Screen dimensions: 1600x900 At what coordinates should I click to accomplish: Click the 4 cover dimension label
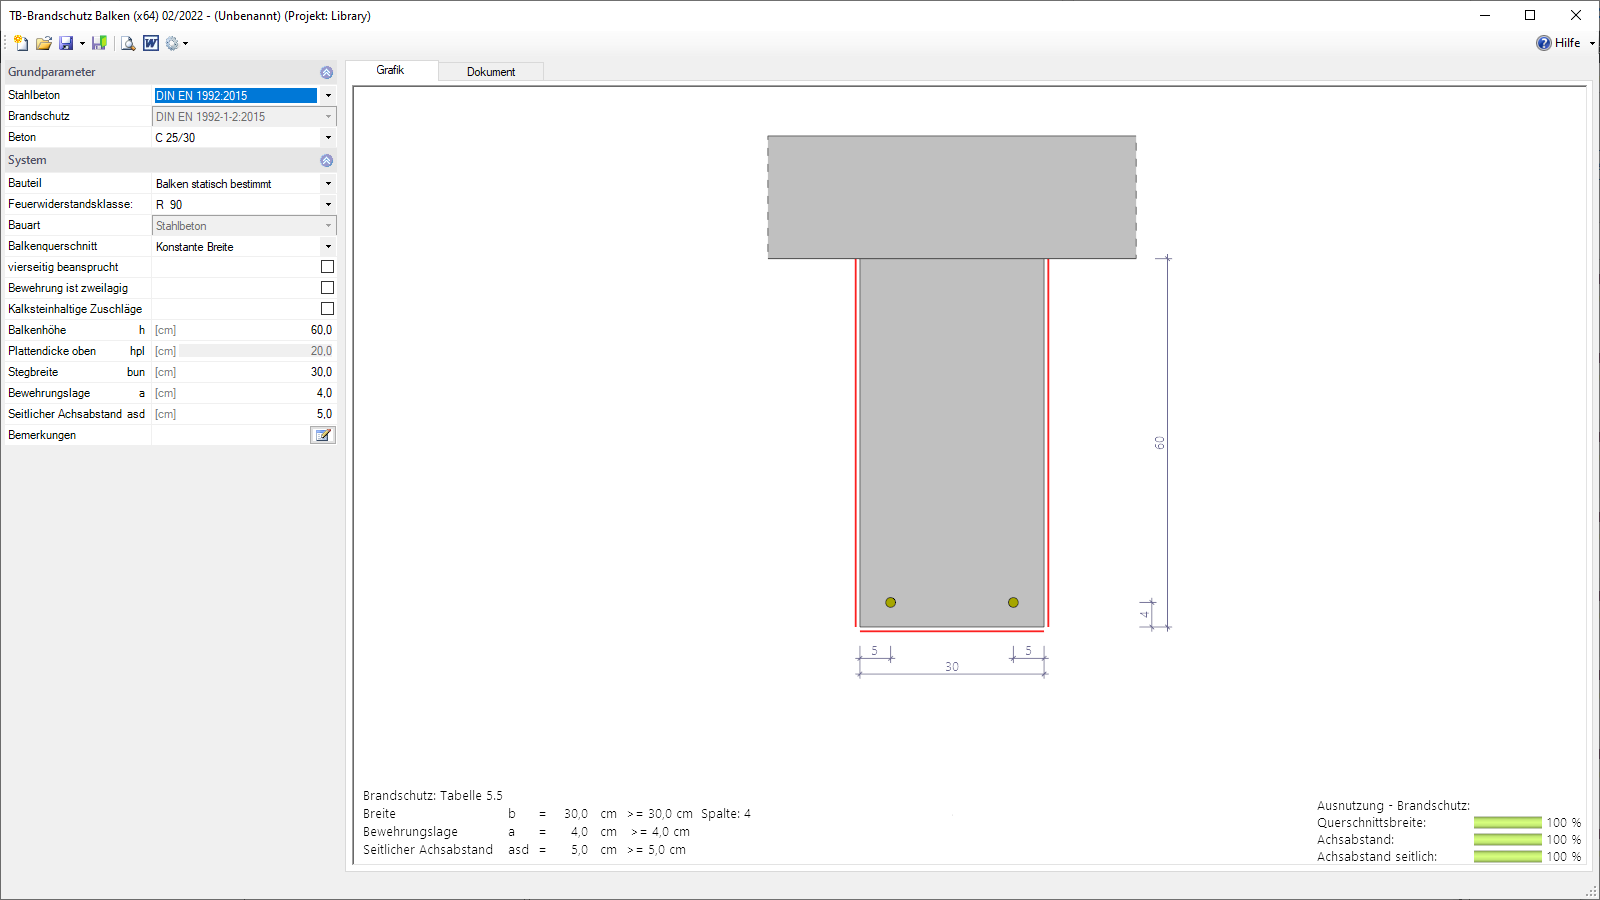click(x=1145, y=614)
